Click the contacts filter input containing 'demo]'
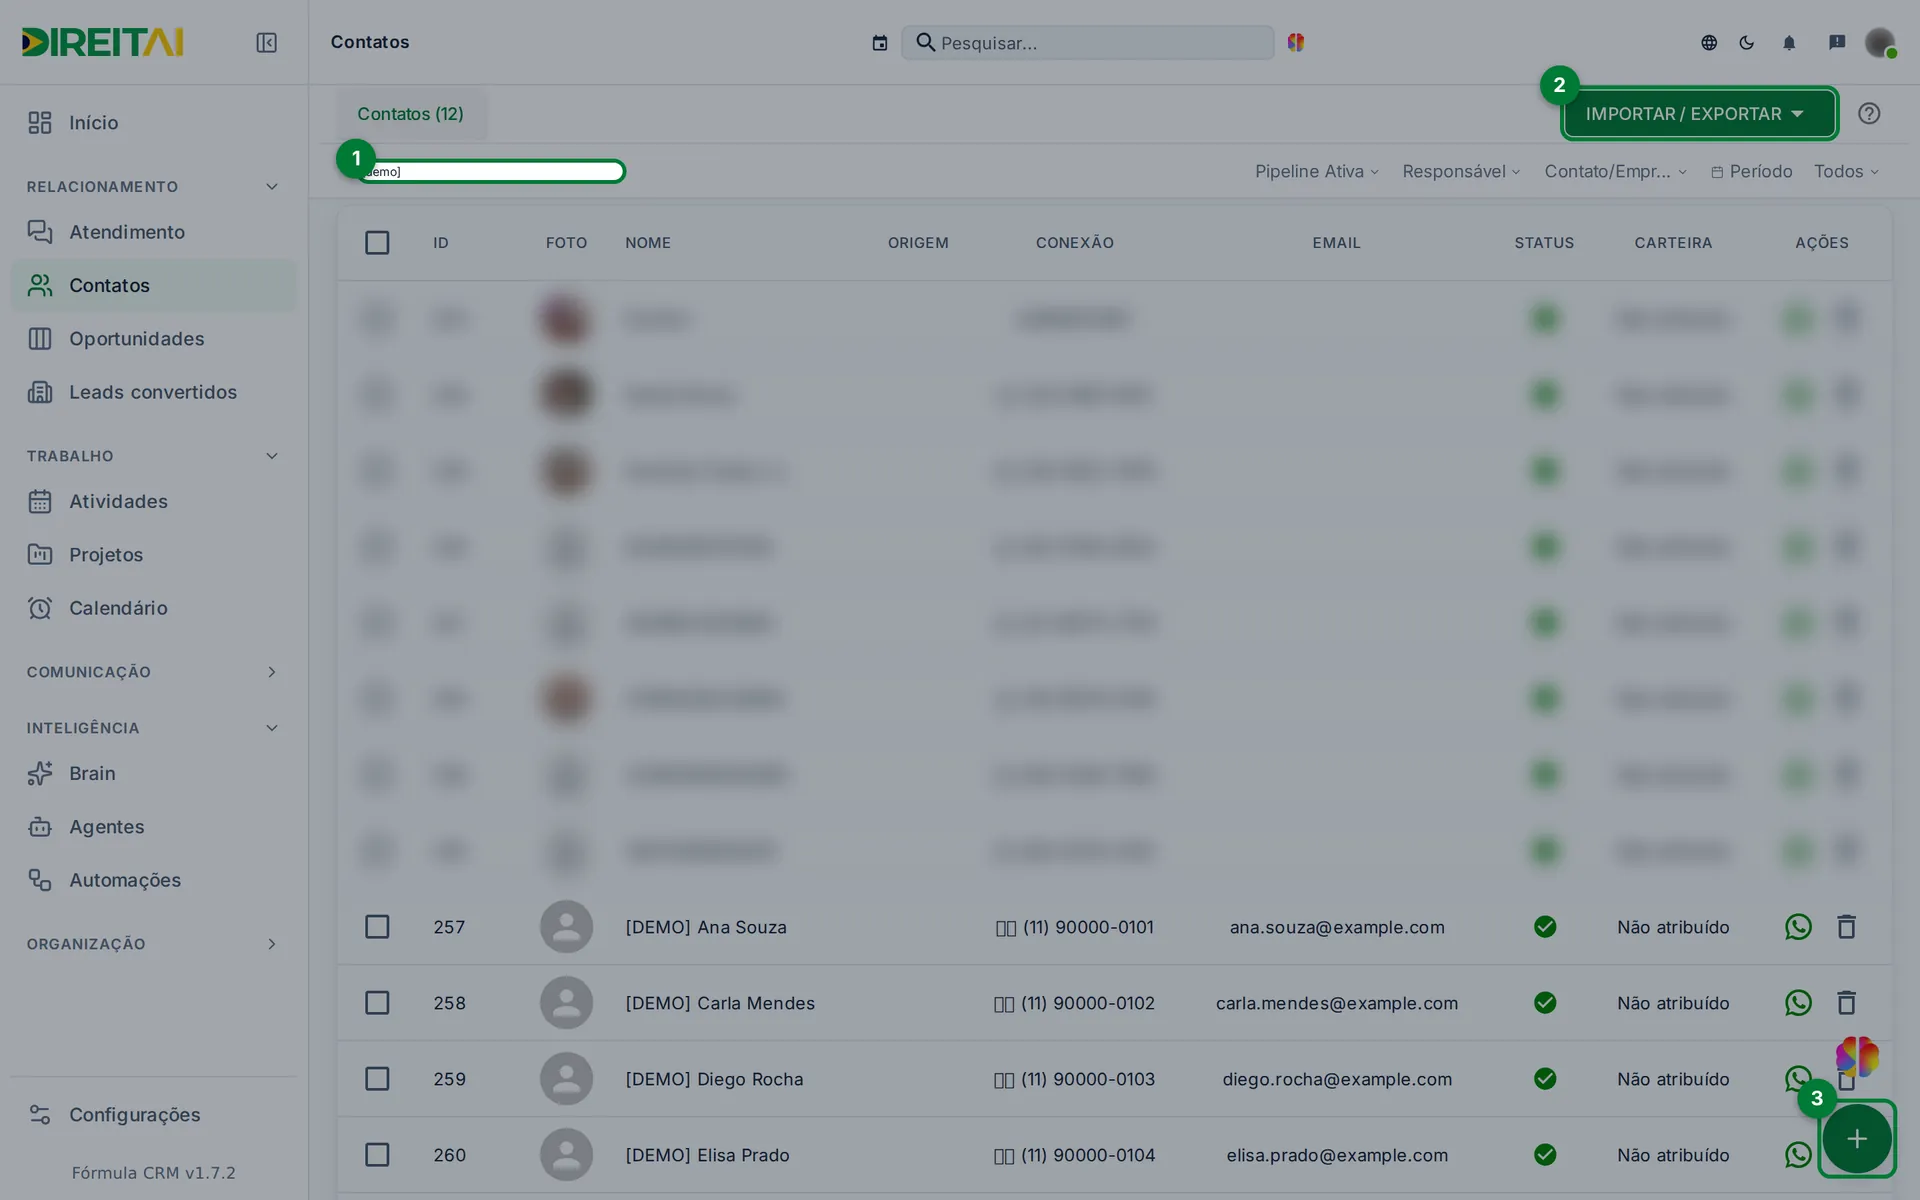 [491, 172]
